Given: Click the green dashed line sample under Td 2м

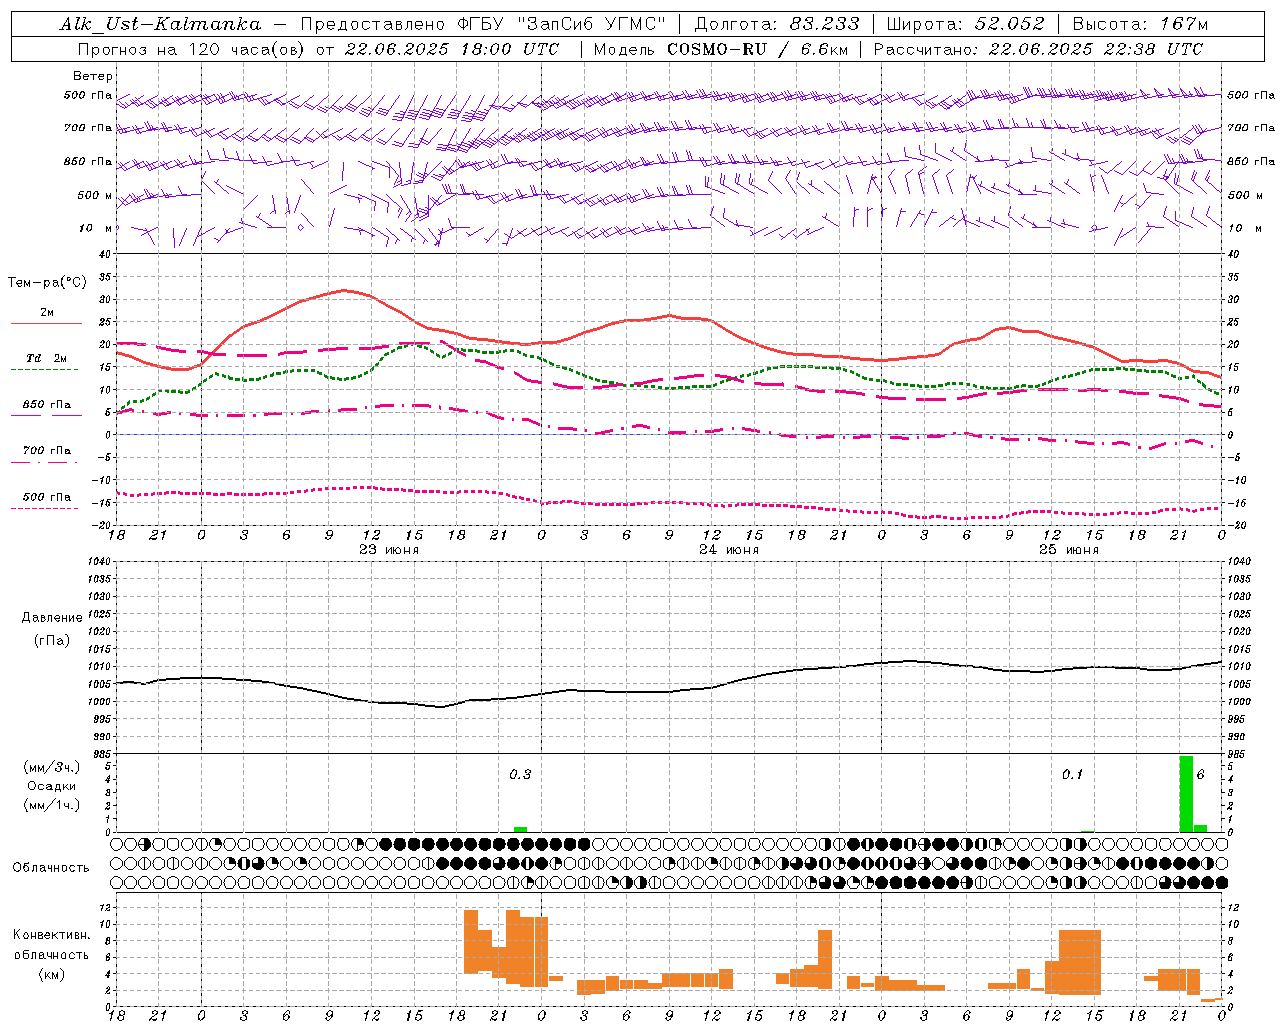Looking at the screenshot, I should (x=44, y=370).
